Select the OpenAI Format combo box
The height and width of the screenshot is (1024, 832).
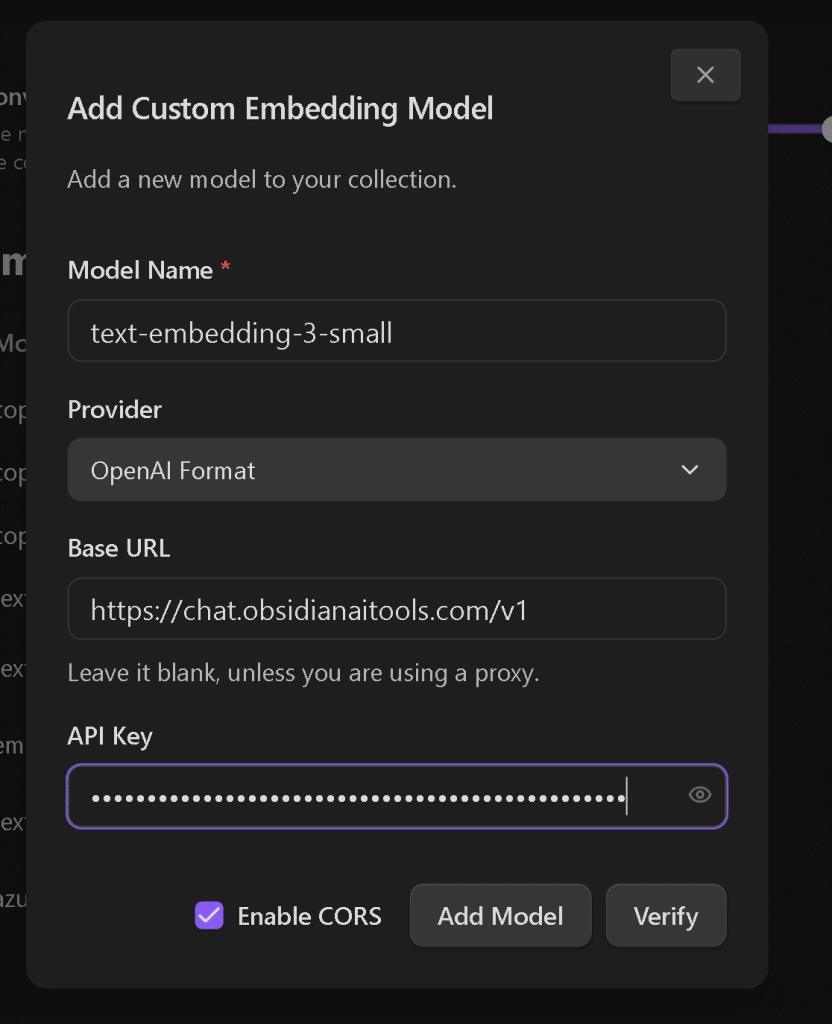click(x=396, y=469)
